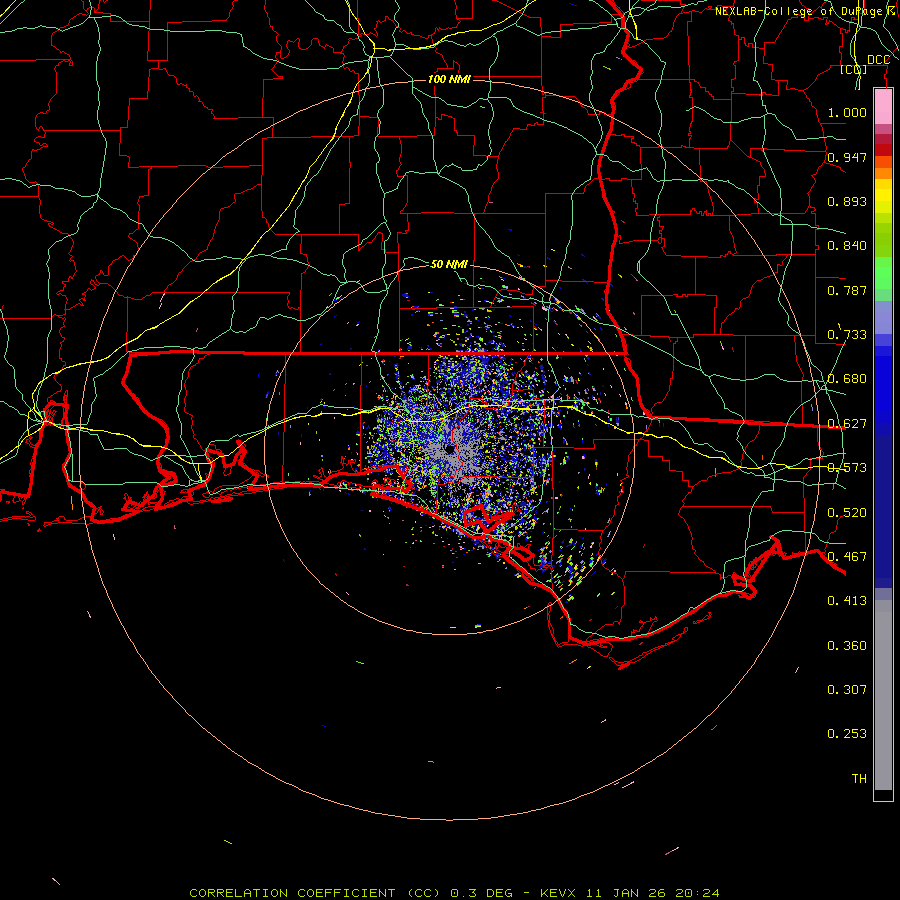
Task: Click the DCC label above the color bar
Action: point(878,60)
